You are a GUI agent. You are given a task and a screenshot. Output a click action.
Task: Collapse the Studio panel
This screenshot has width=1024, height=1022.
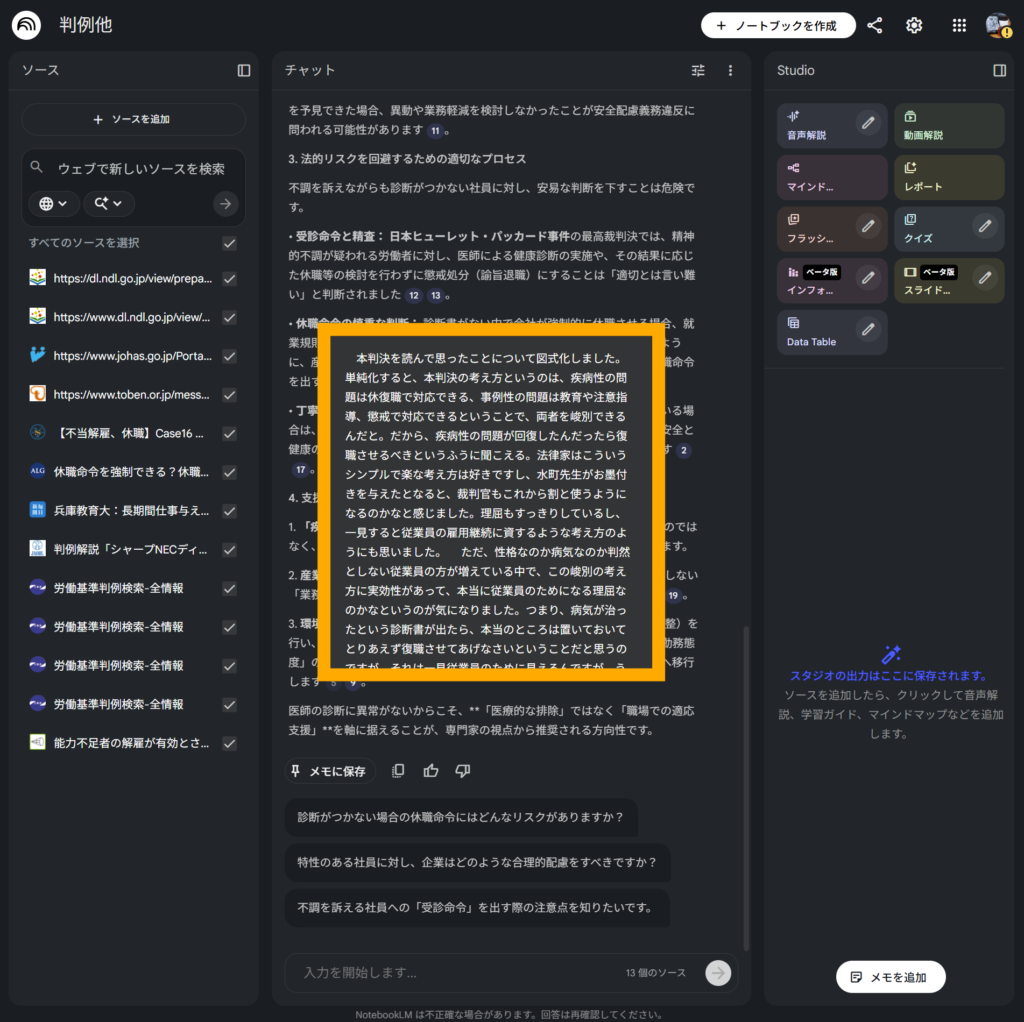pyautogui.click(x=999, y=70)
